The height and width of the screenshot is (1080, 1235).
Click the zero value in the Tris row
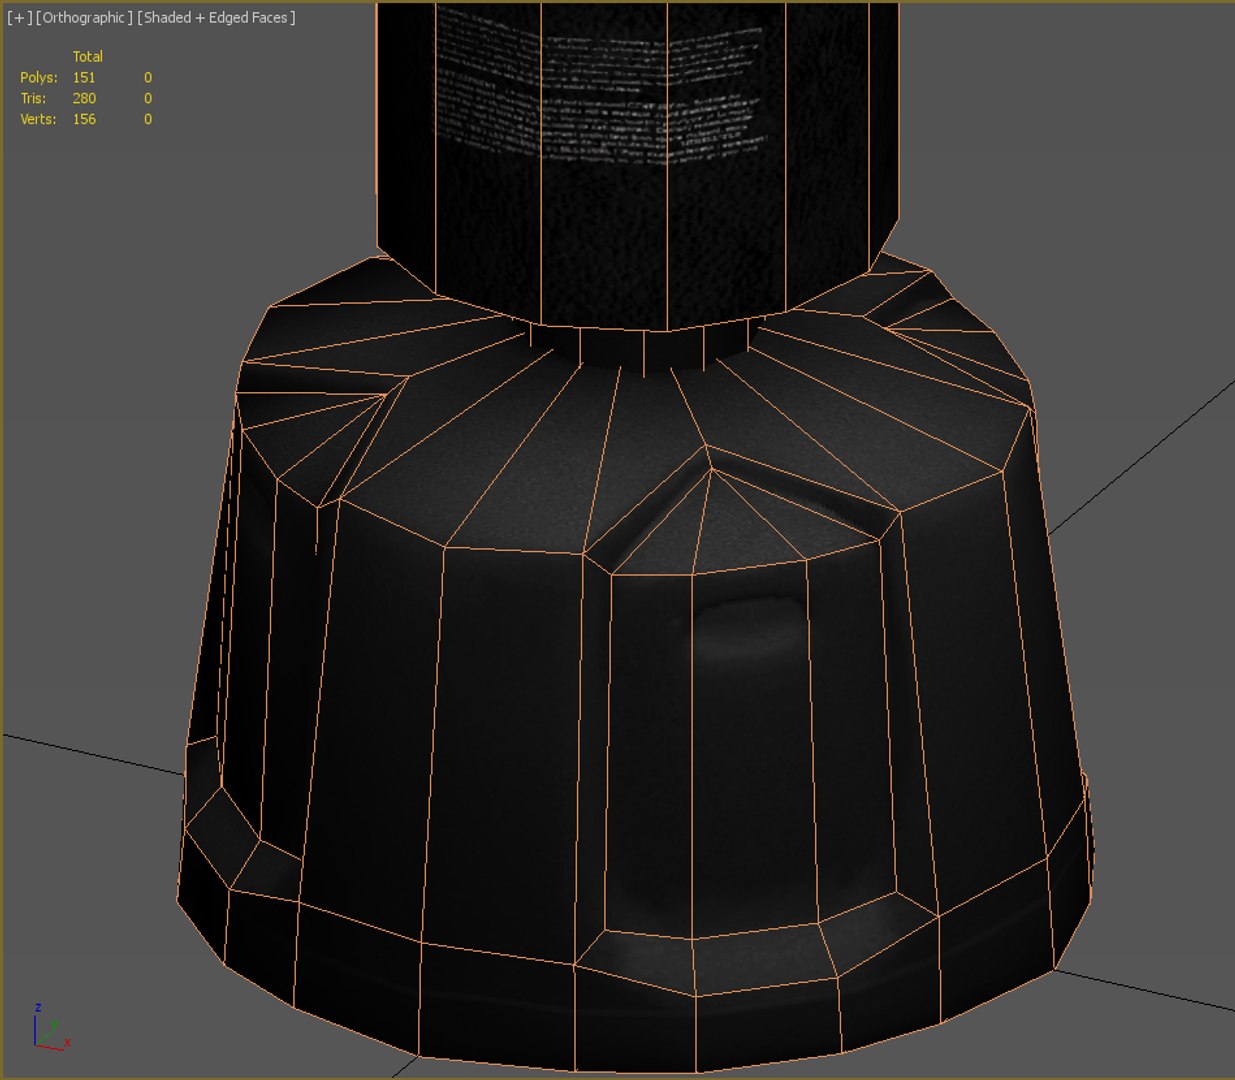148,99
